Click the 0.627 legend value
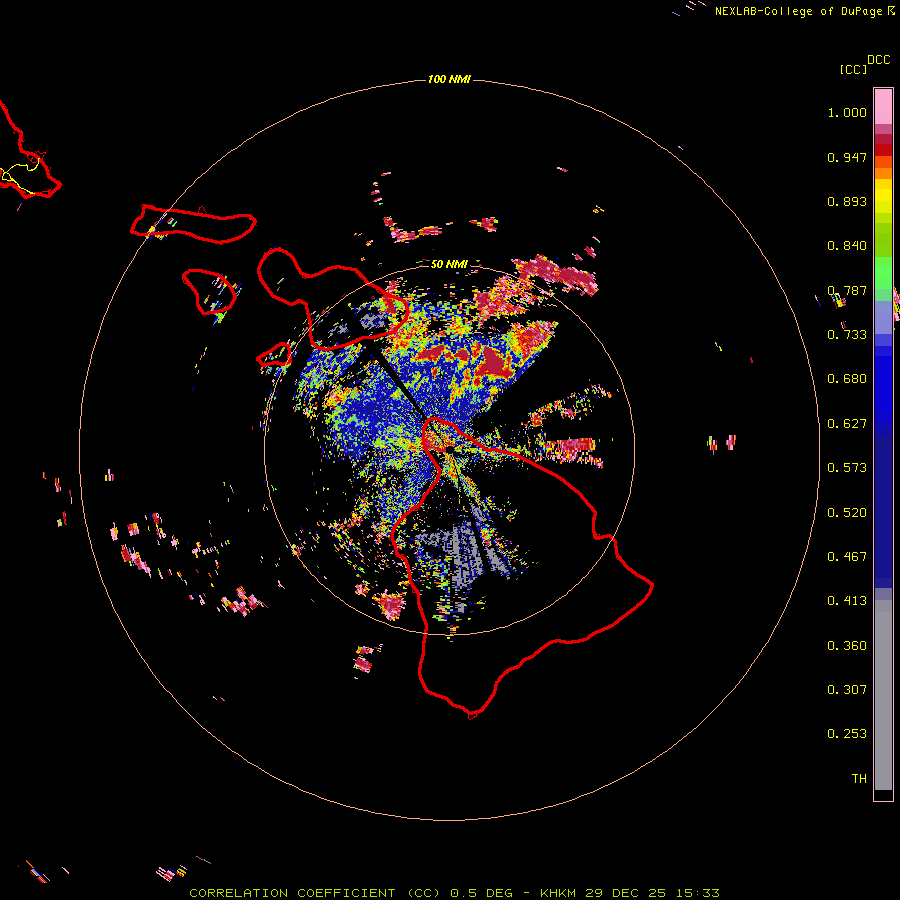Screen dimensions: 900x900 pos(847,424)
